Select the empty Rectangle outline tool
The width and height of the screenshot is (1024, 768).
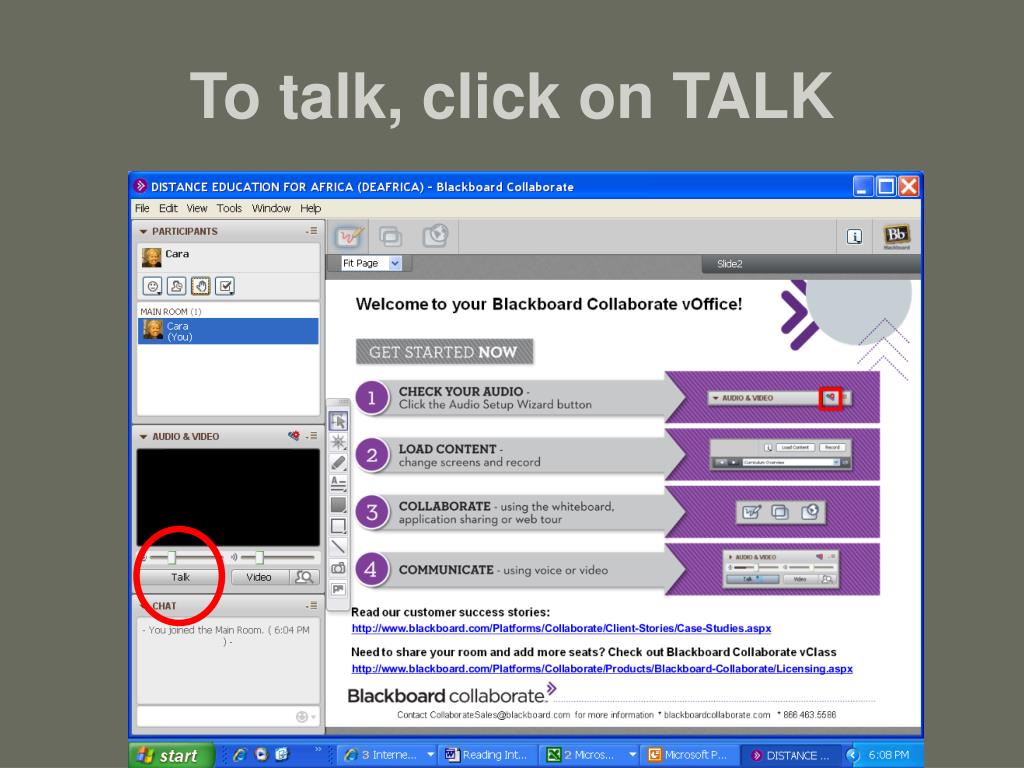[x=338, y=525]
